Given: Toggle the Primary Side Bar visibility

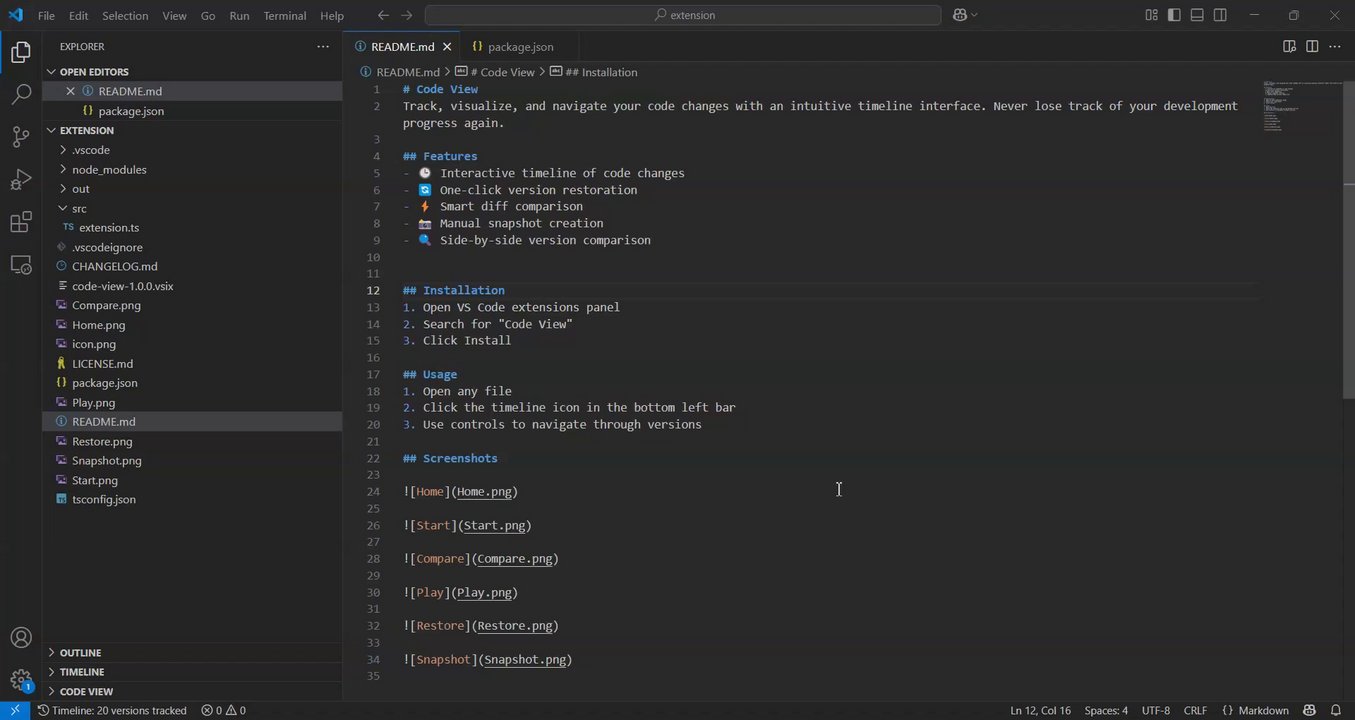Looking at the screenshot, I should [x=1174, y=15].
